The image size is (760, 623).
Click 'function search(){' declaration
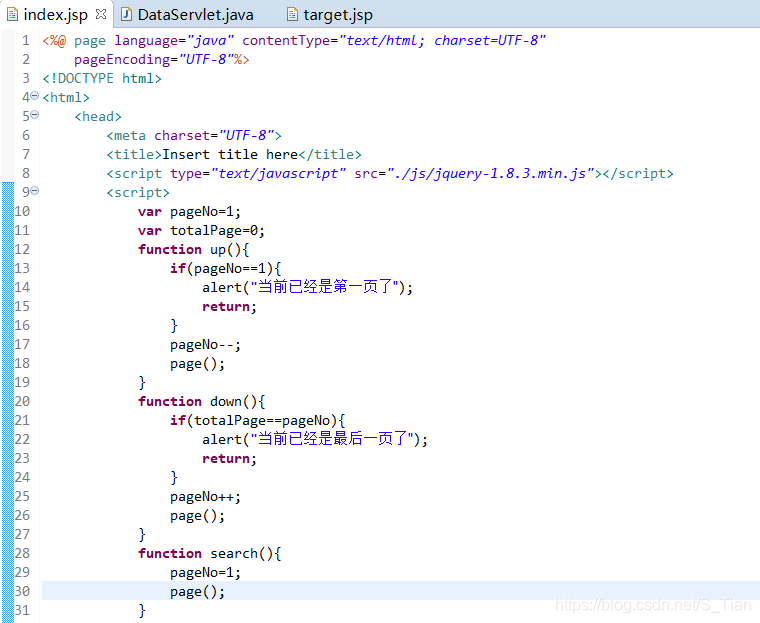[x=209, y=553]
